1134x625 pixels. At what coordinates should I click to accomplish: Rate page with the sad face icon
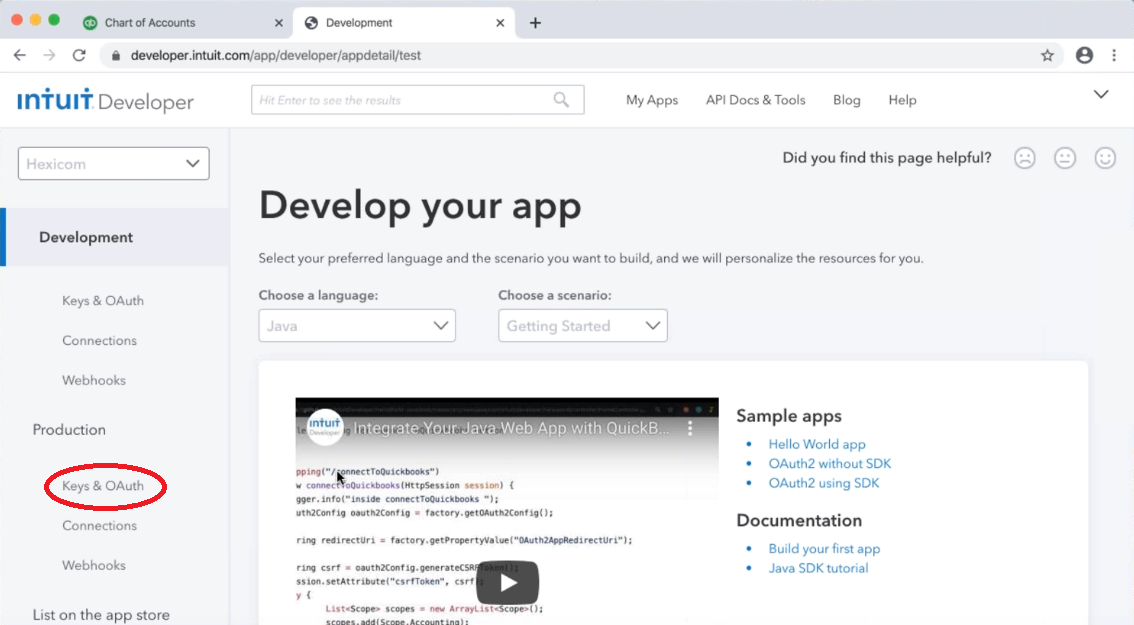tap(1025, 158)
